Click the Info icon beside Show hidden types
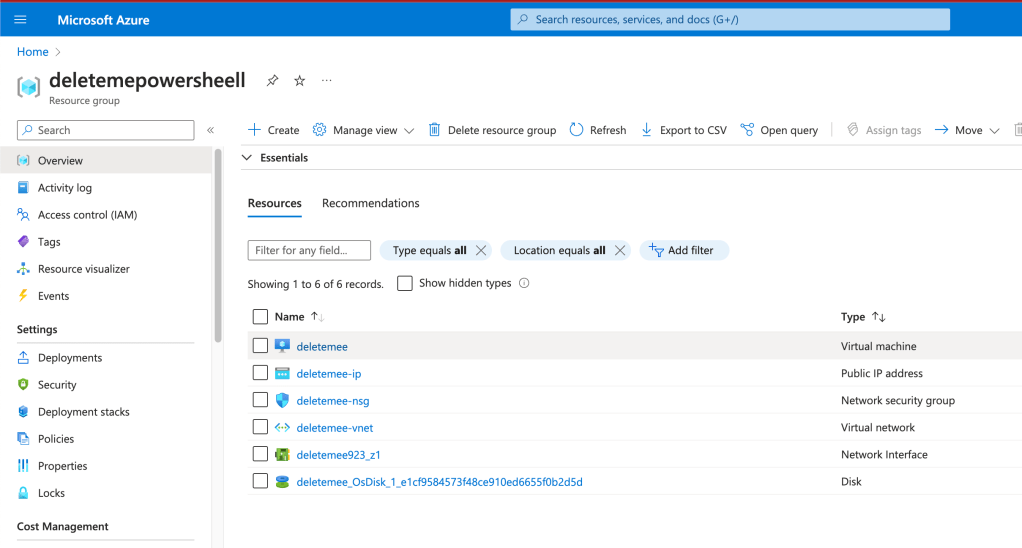Screen dimensions: 1022x548 point(524,283)
